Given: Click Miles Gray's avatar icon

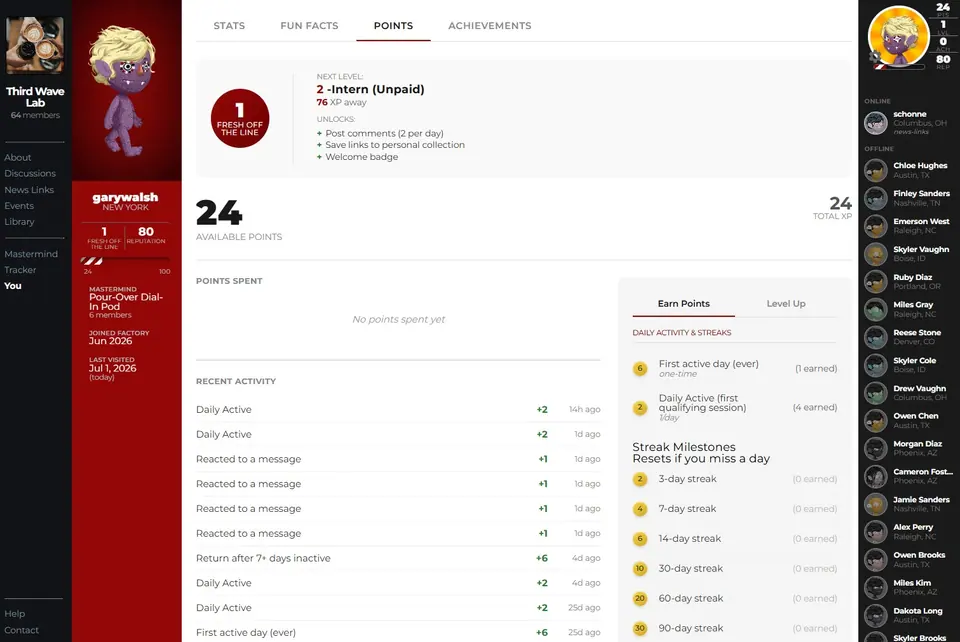Looking at the screenshot, I should pos(876,310).
